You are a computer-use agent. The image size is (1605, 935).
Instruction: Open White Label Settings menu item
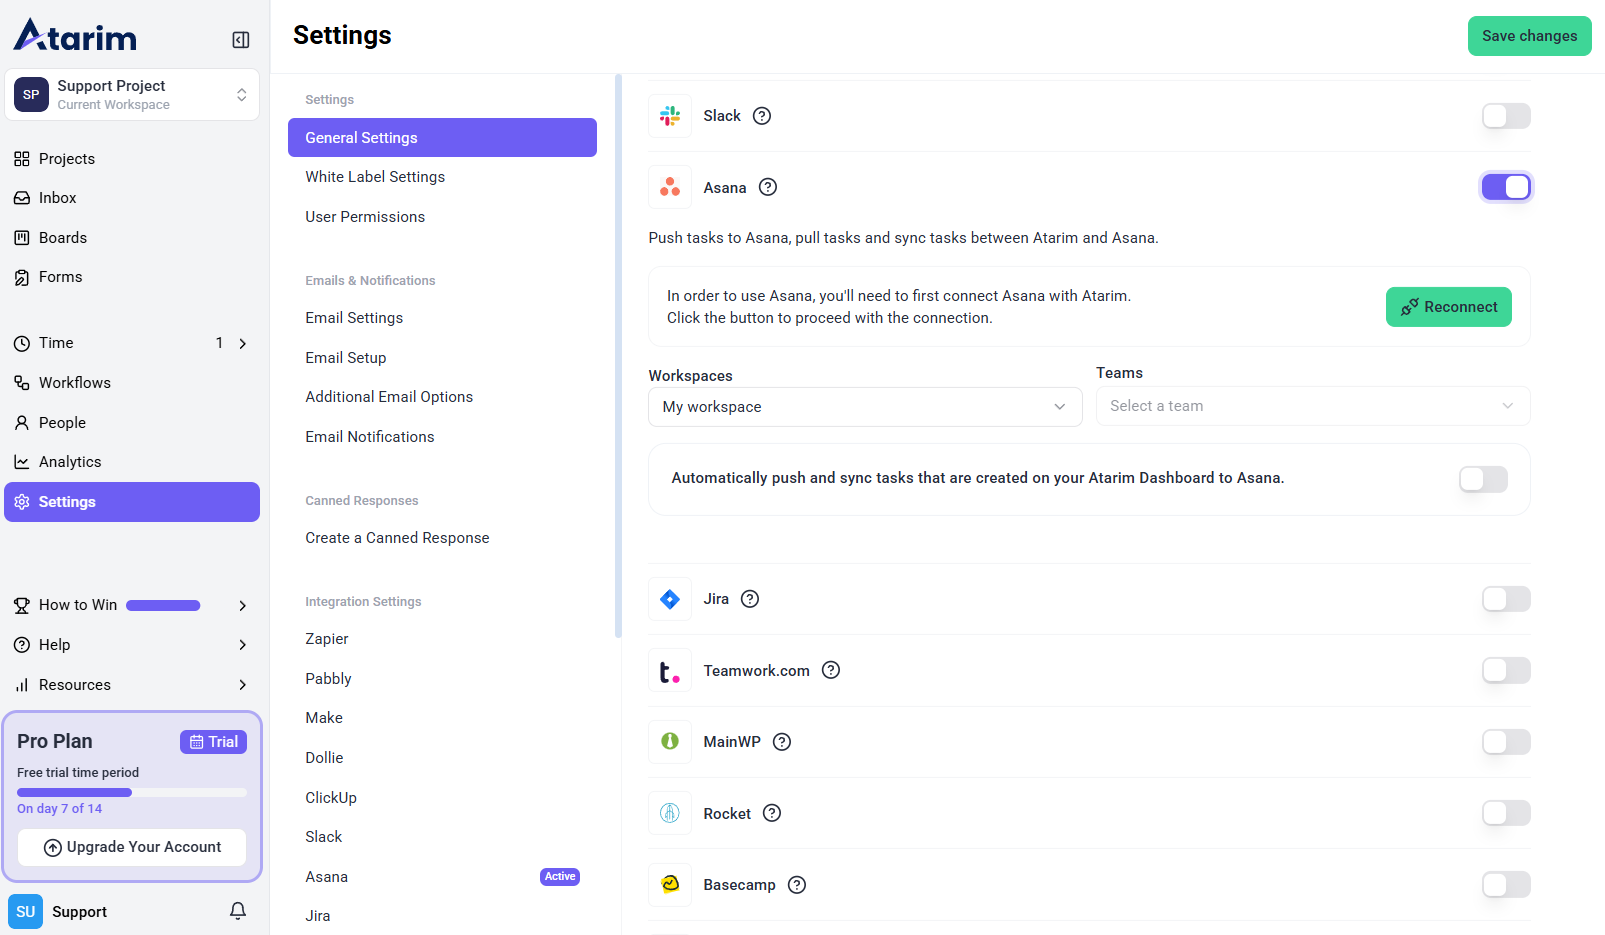[x=375, y=177]
